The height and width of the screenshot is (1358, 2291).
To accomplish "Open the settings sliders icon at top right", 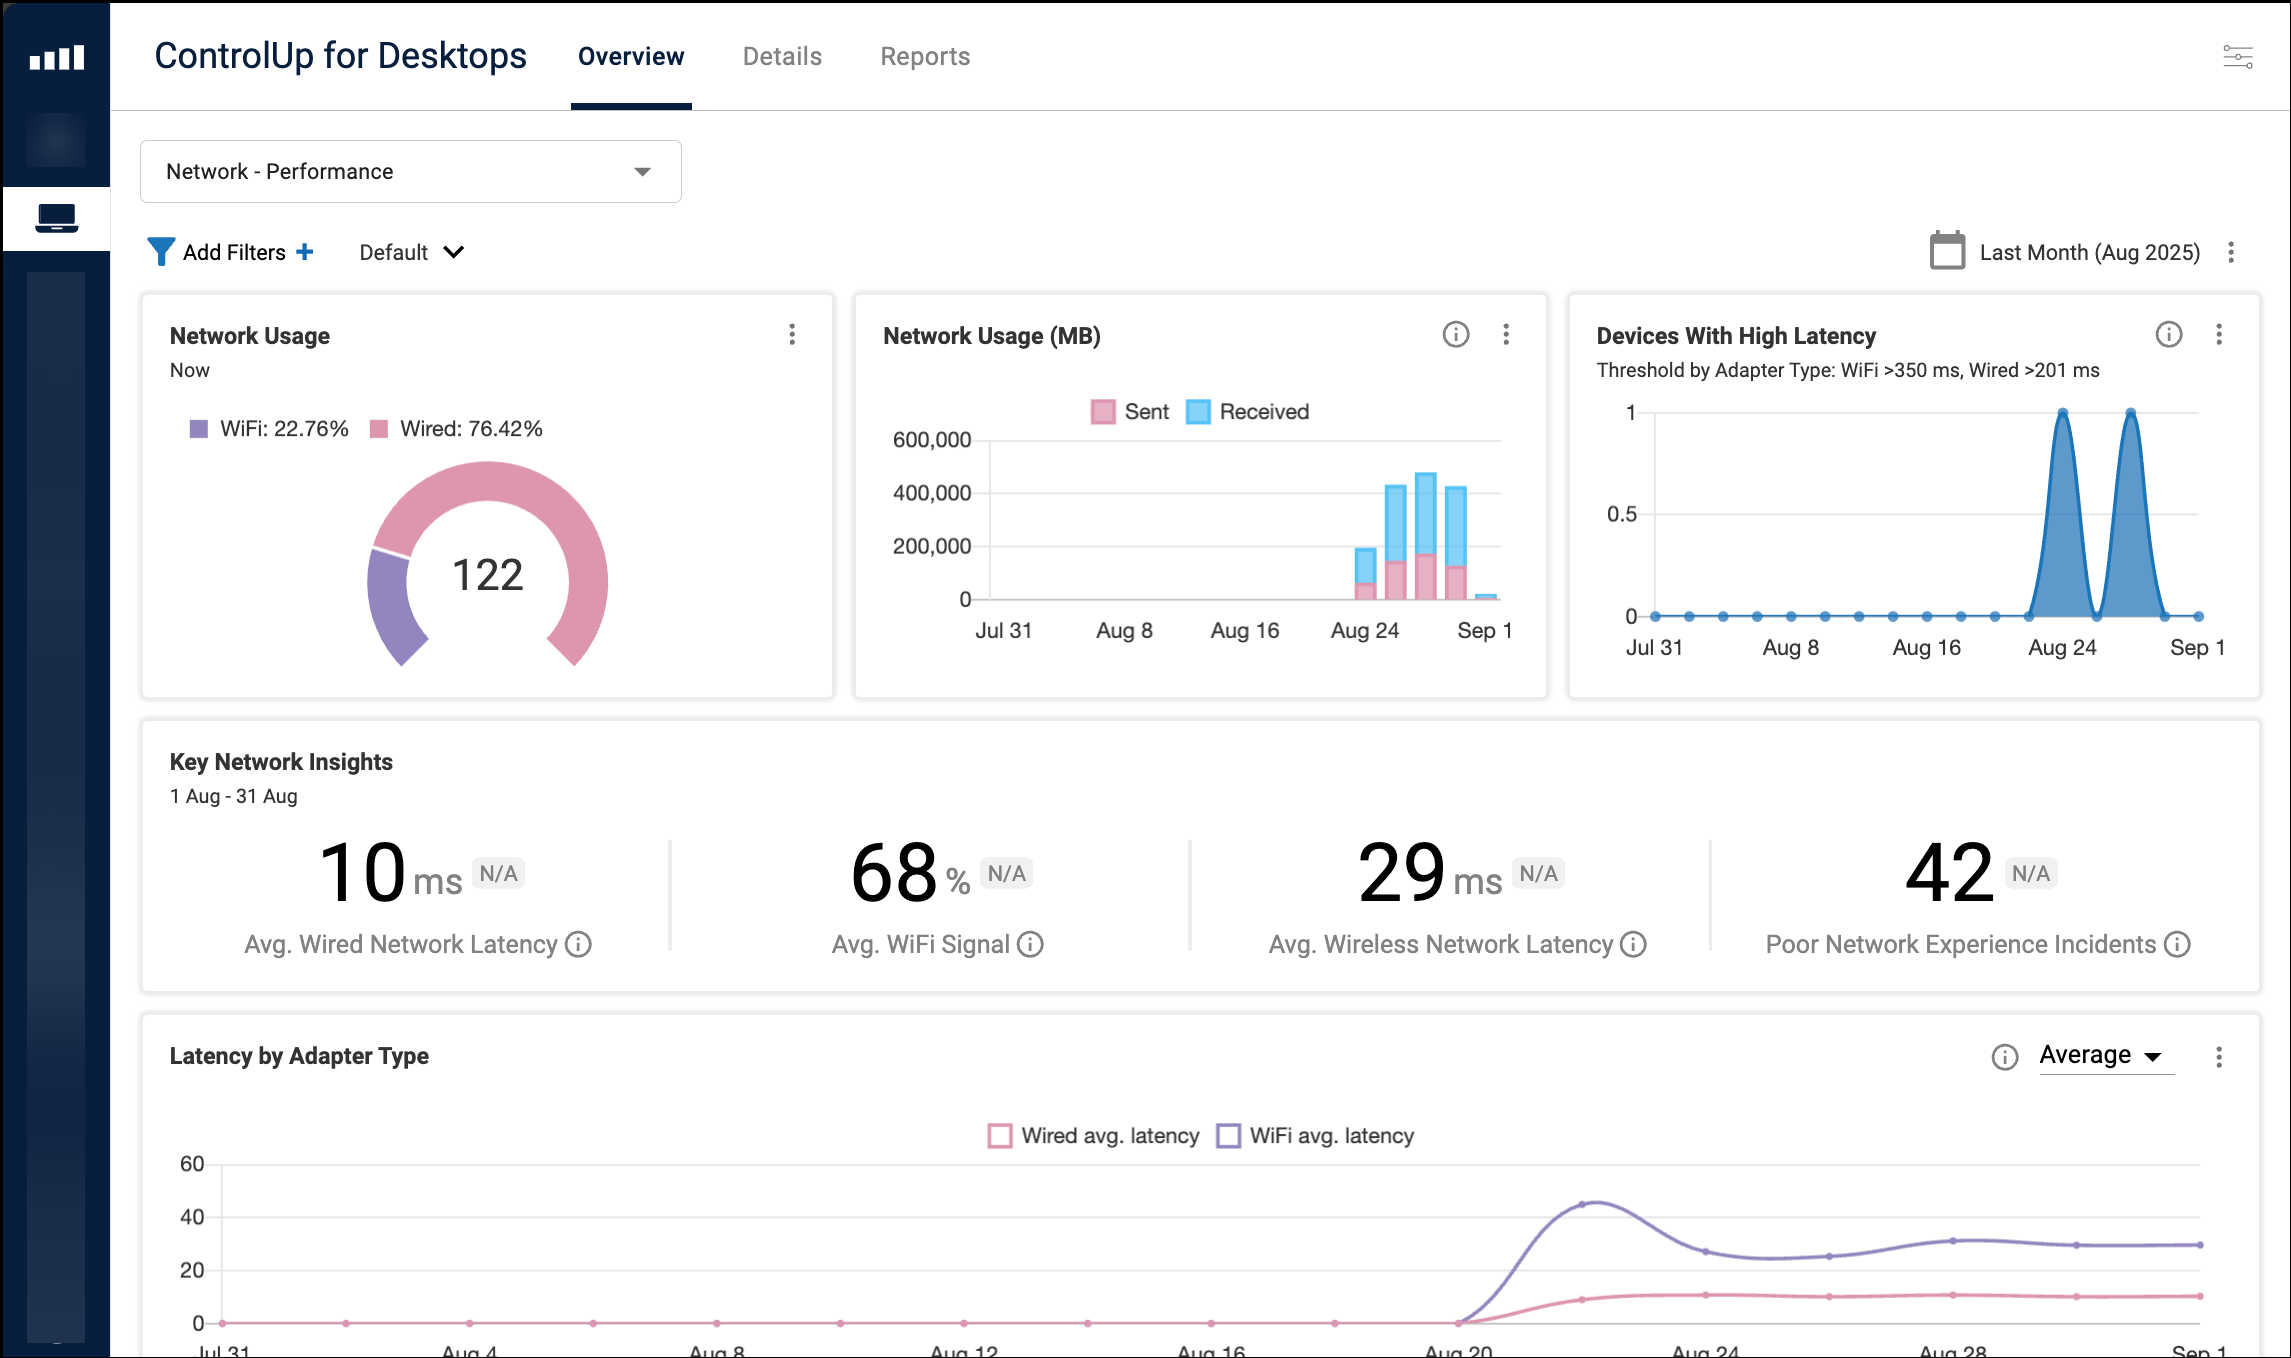I will (x=2237, y=57).
